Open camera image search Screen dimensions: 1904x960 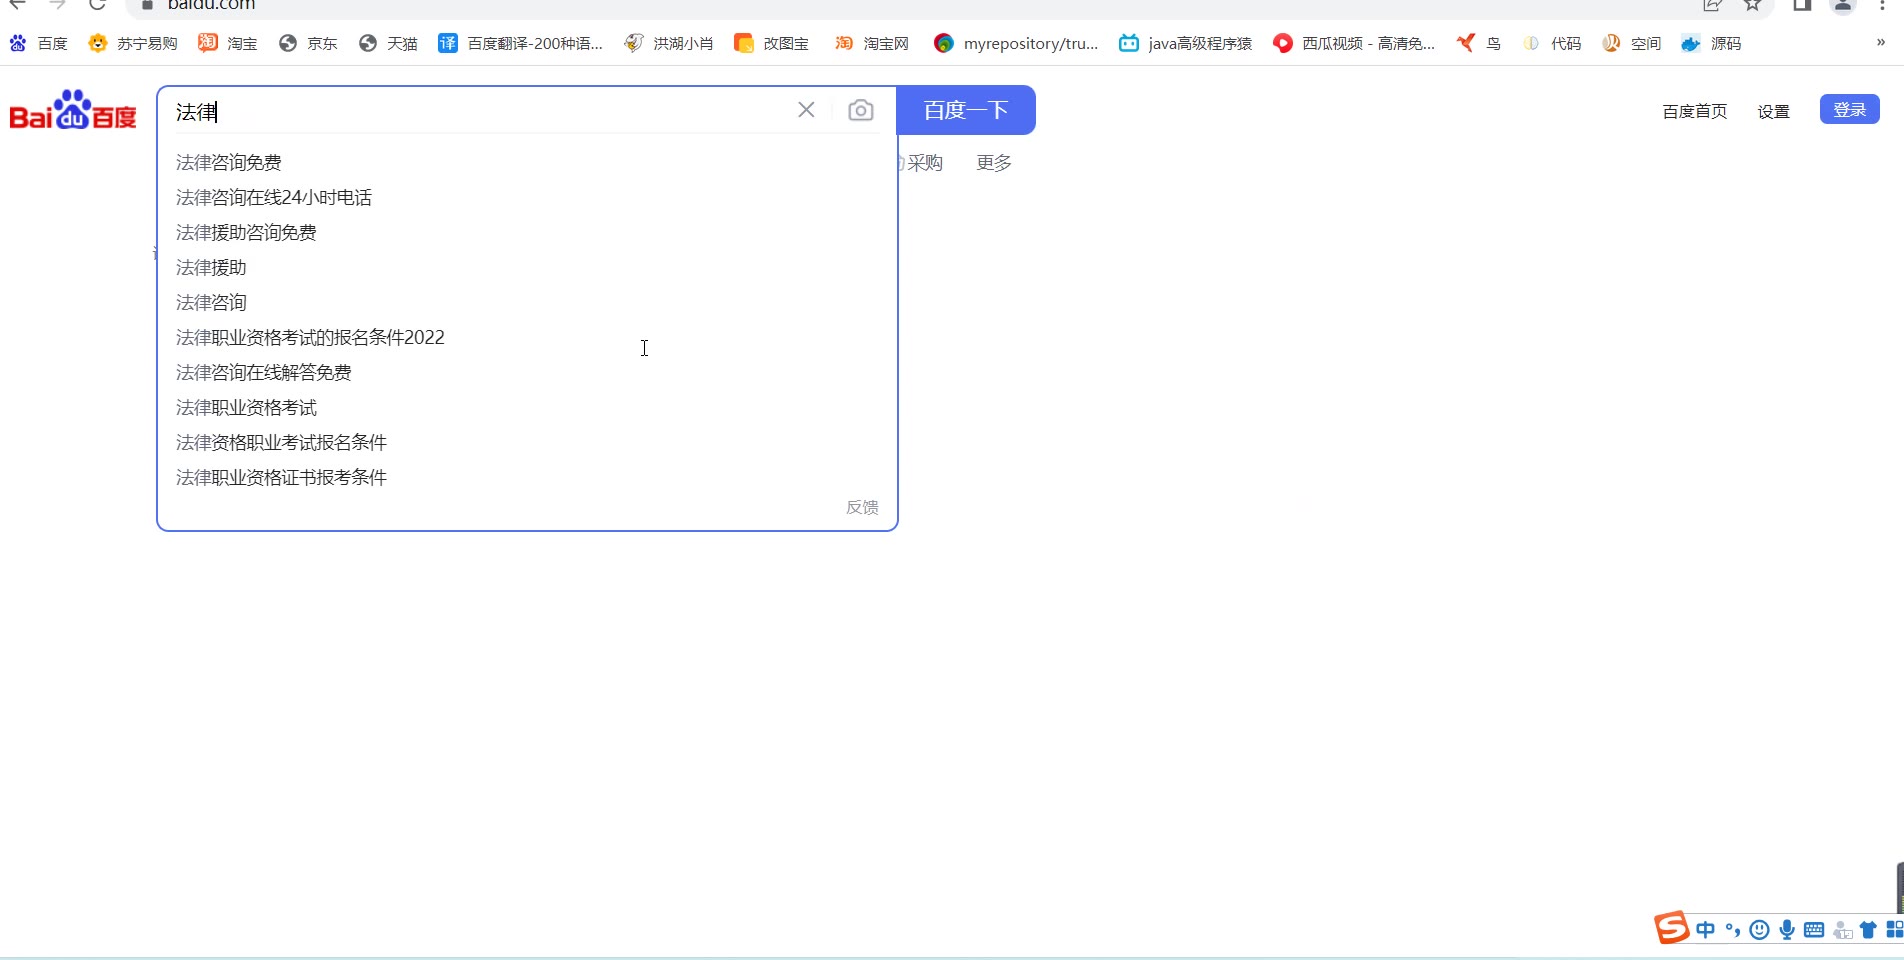pos(860,110)
